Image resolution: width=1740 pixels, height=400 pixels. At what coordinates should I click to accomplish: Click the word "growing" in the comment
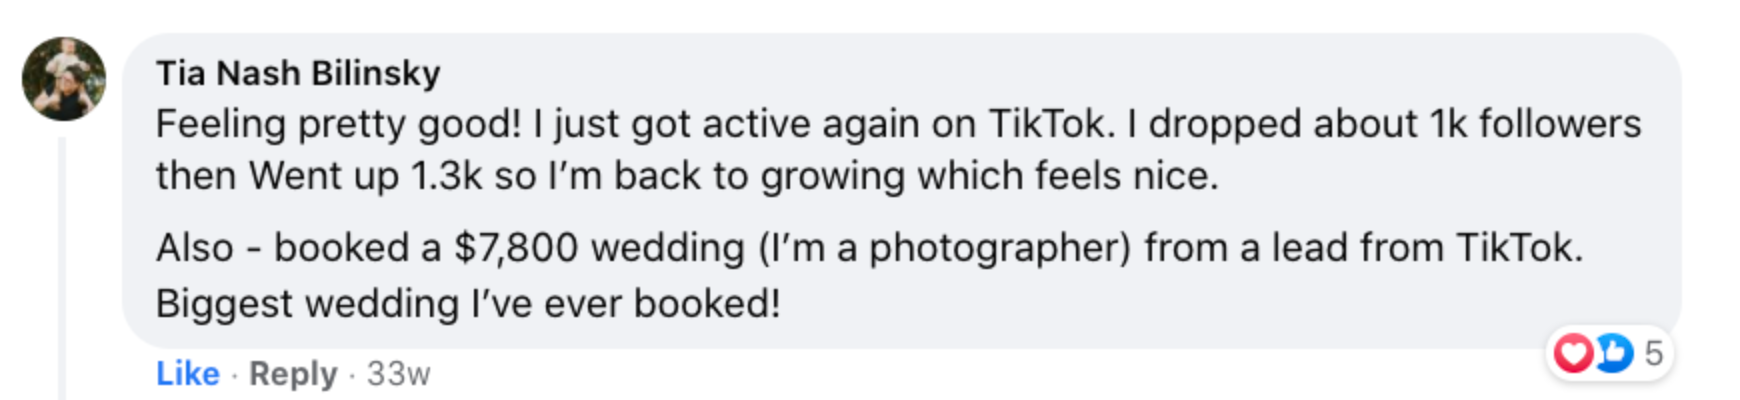[x=832, y=176]
